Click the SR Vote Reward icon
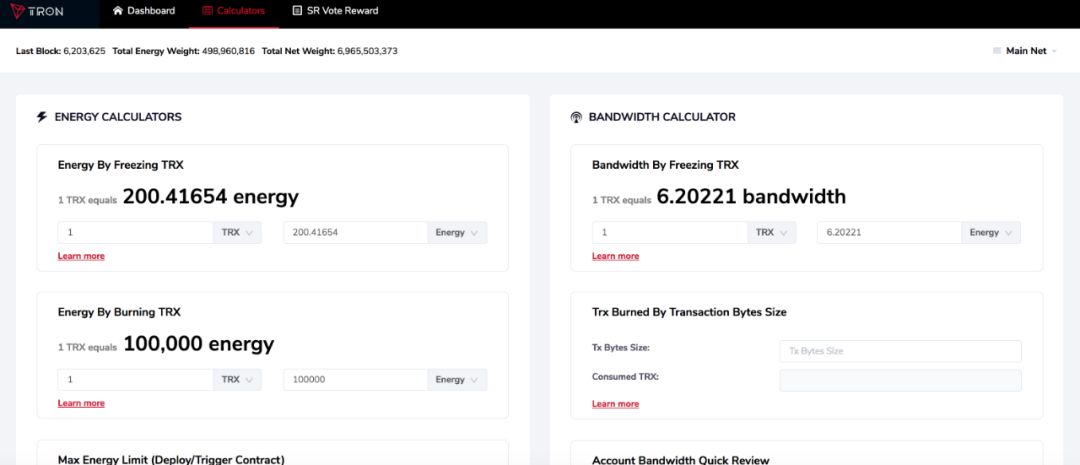Image resolution: width=1080 pixels, height=465 pixels. tap(297, 11)
